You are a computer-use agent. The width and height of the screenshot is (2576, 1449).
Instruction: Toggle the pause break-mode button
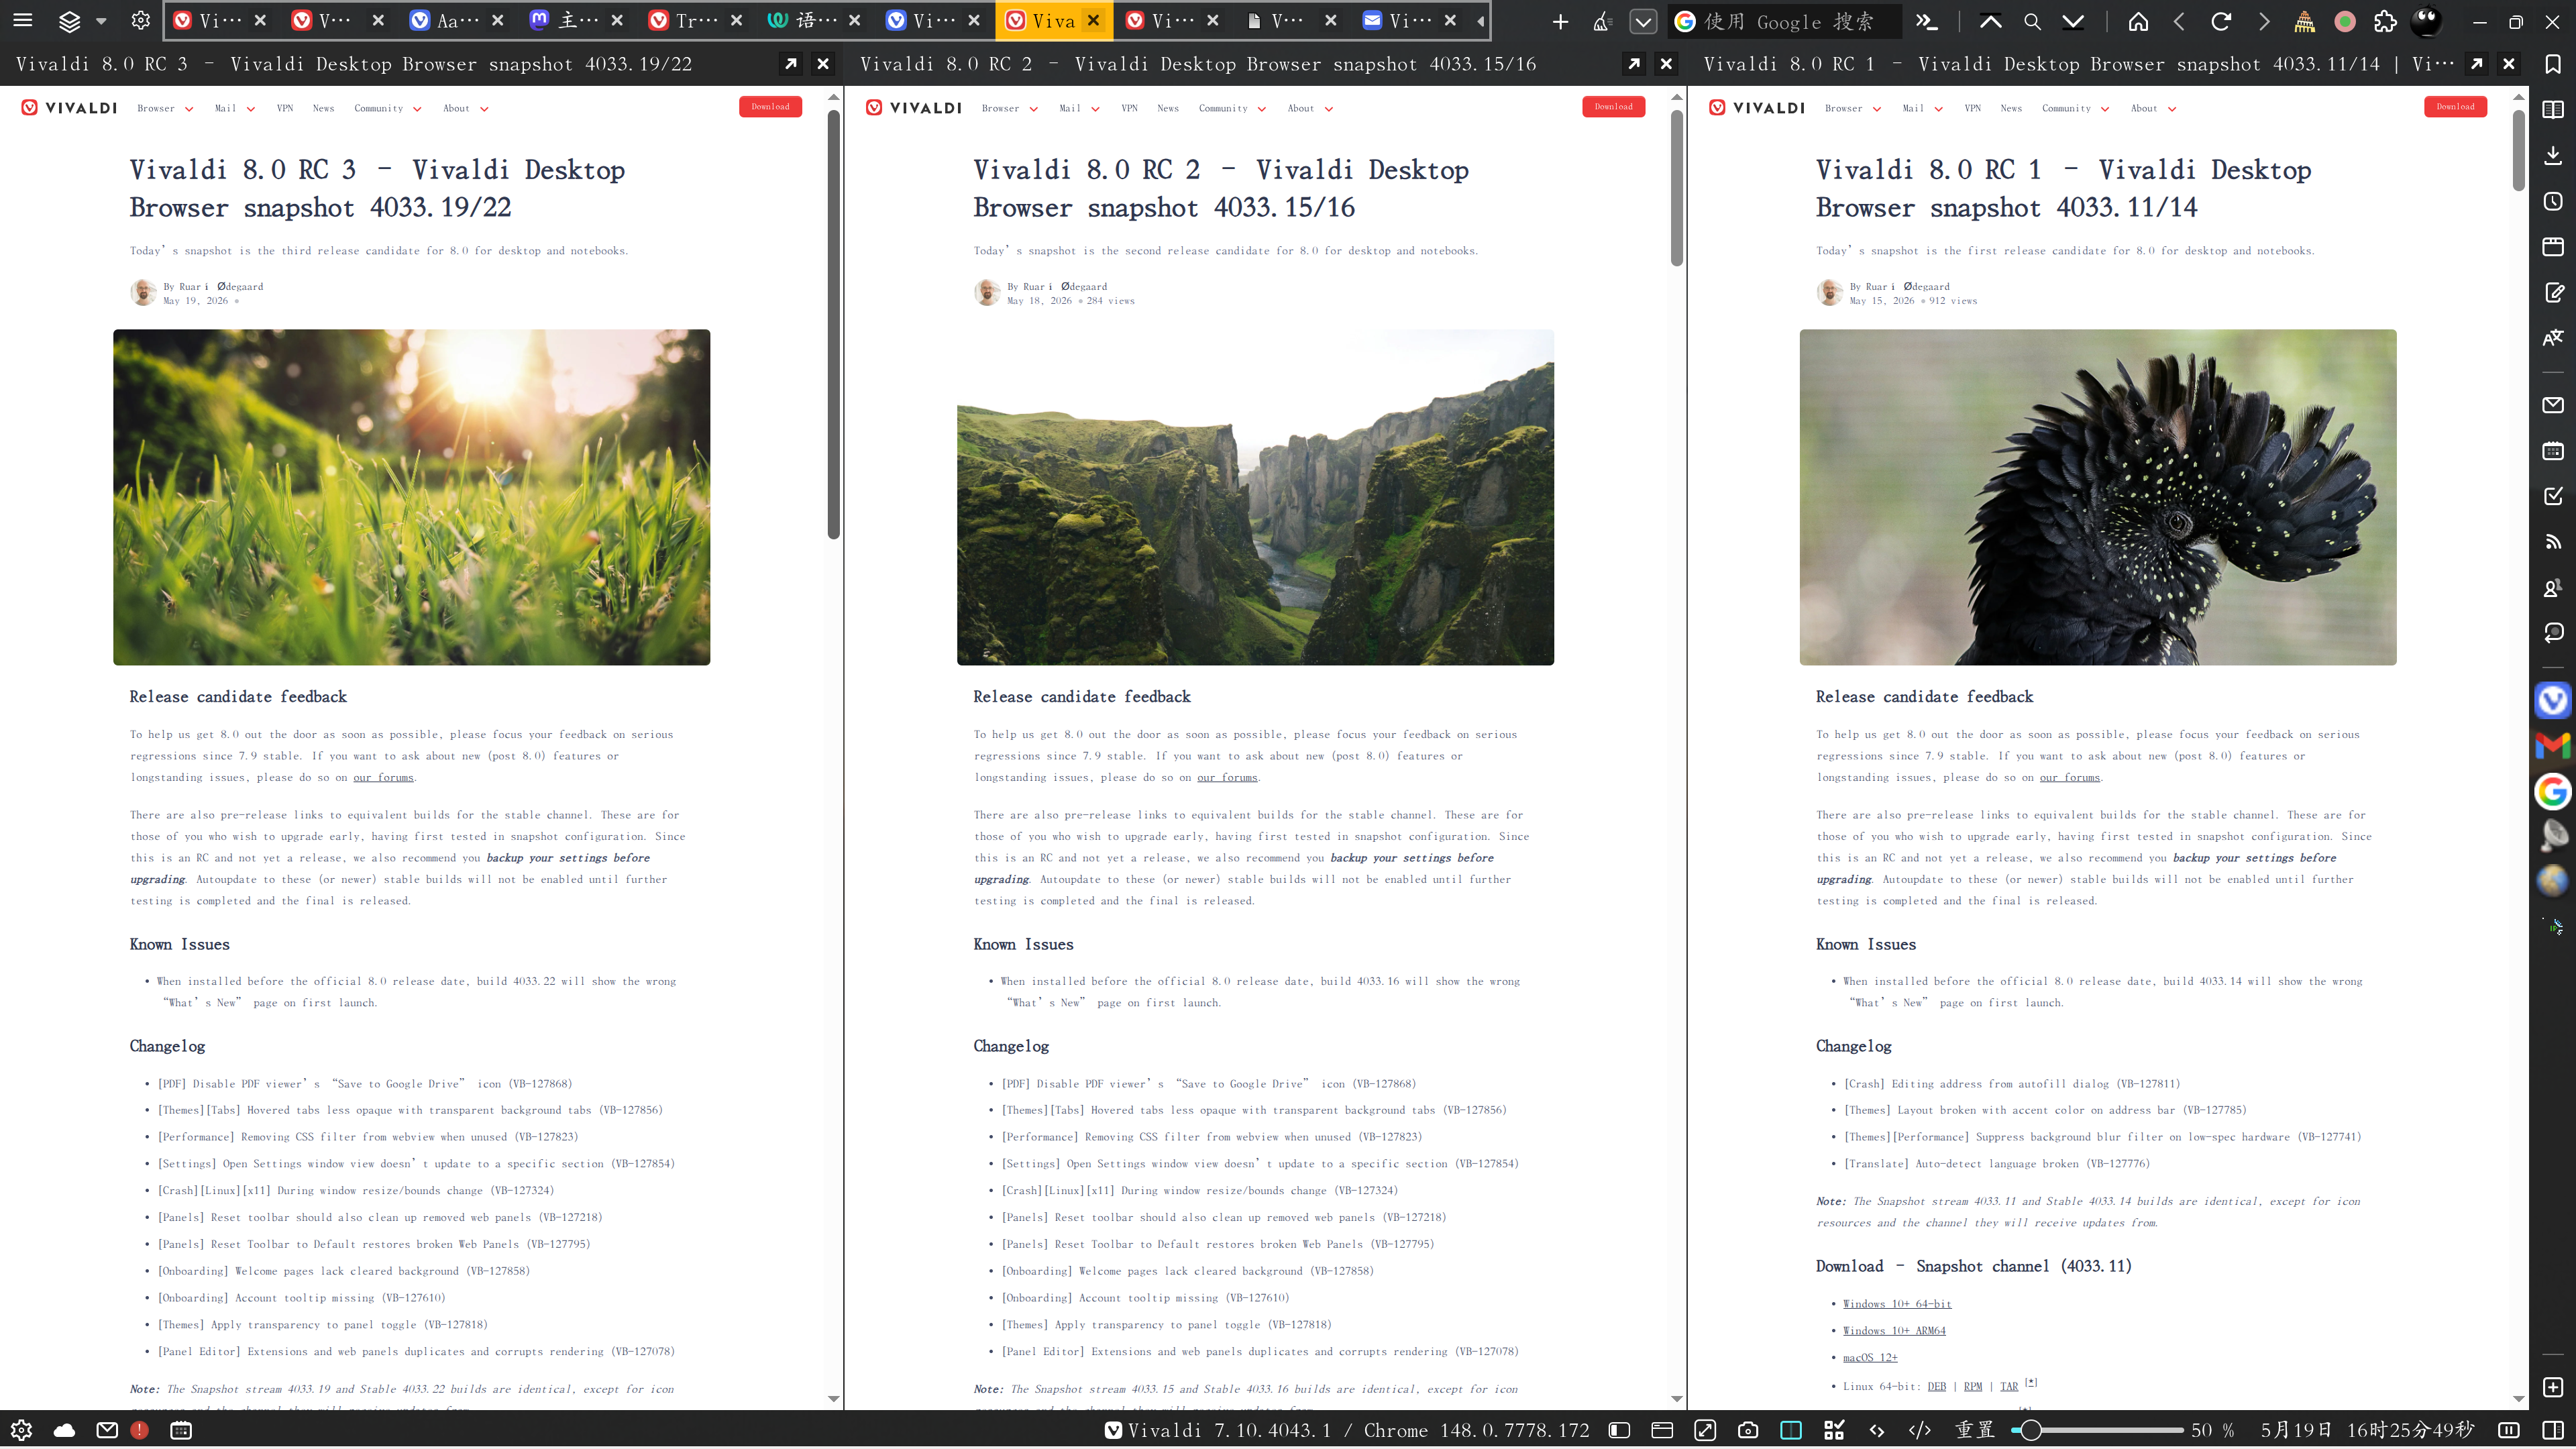click(2508, 1430)
